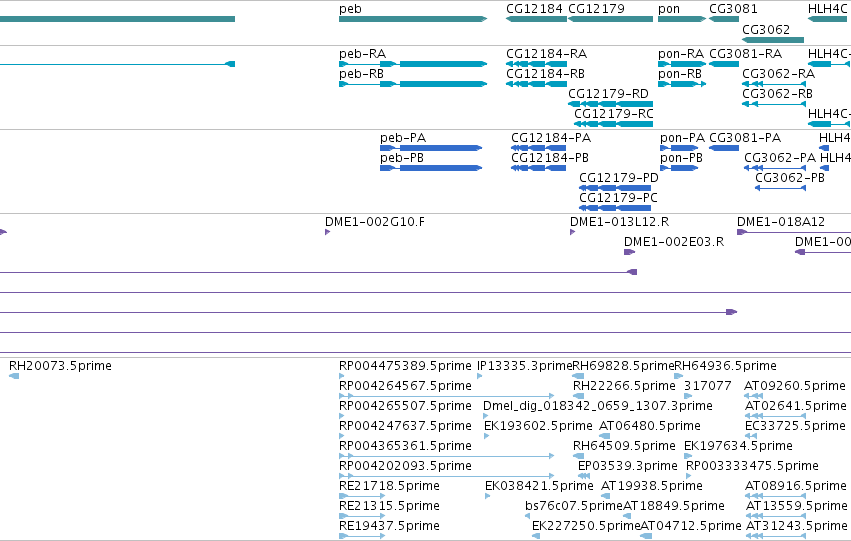The height and width of the screenshot is (541, 851).
Task: Click the RP004247637.5prime EST label
Action: click(405, 426)
